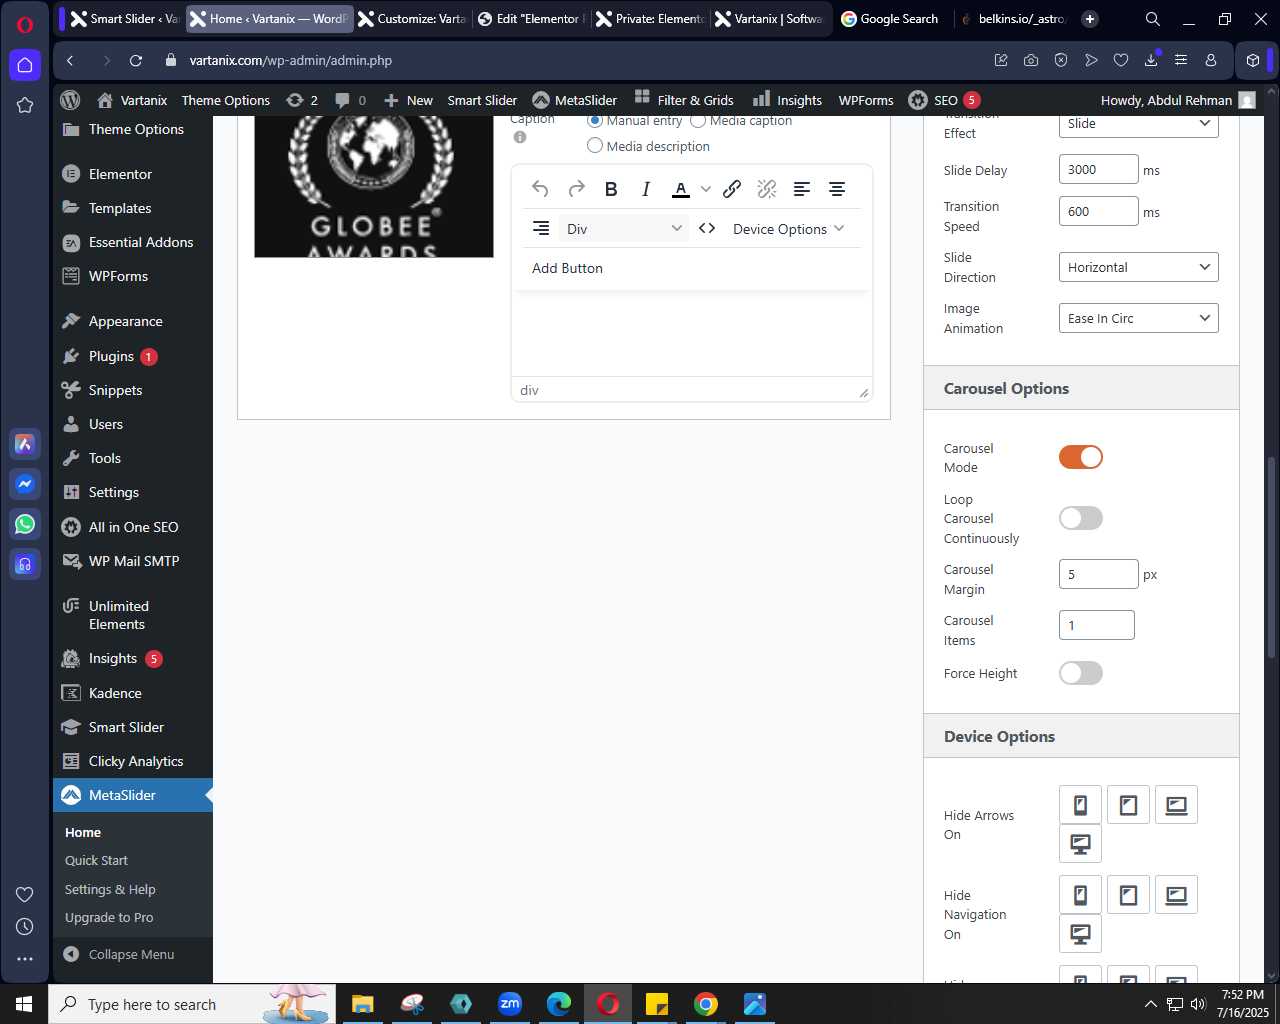Toggle Hide Navigation On smartphone icon
The height and width of the screenshot is (1024, 1280).
pos(1080,895)
